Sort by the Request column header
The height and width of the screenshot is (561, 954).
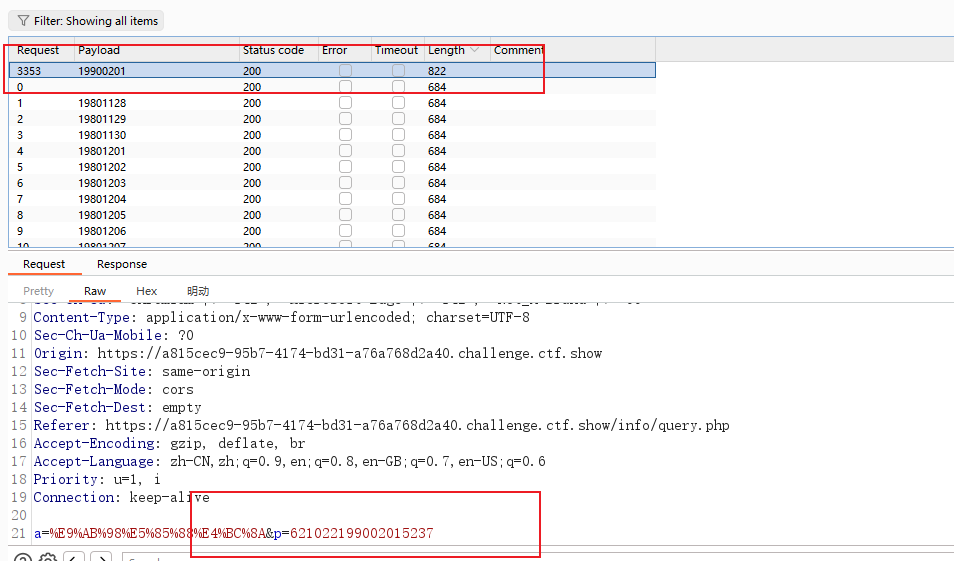[38, 50]
